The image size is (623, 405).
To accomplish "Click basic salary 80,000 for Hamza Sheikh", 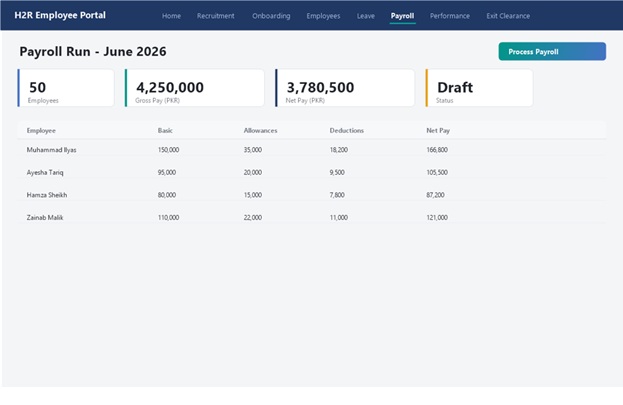I will pyautogui.click(x=167, y=195).
